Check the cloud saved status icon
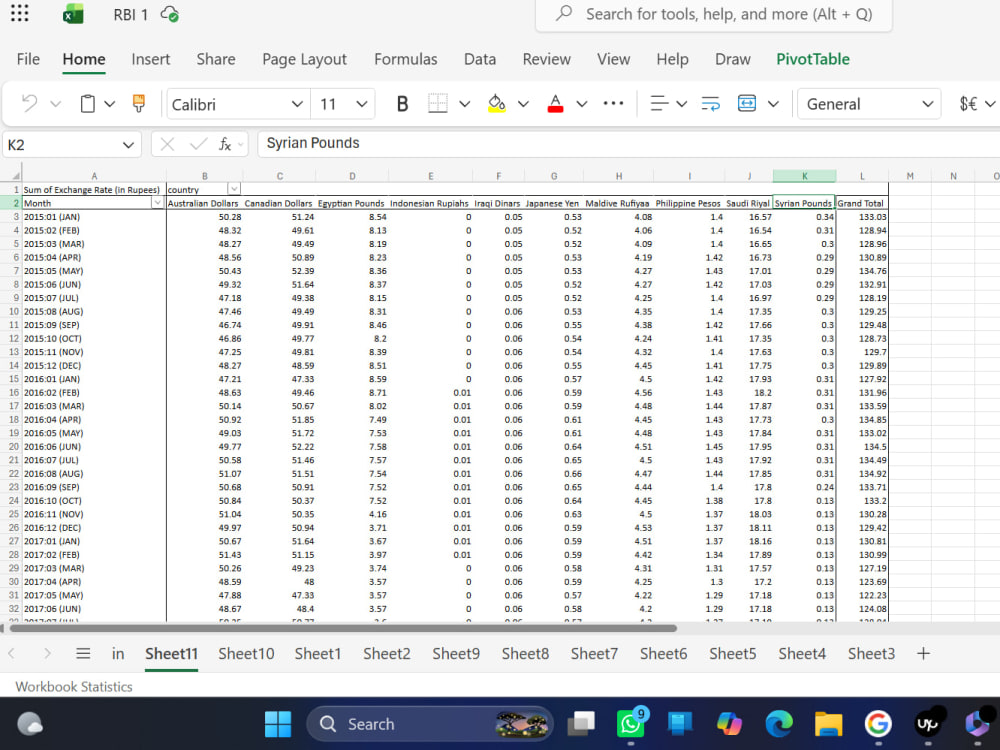The height and width of the screenshot is (750, 1000). (170, 14)
